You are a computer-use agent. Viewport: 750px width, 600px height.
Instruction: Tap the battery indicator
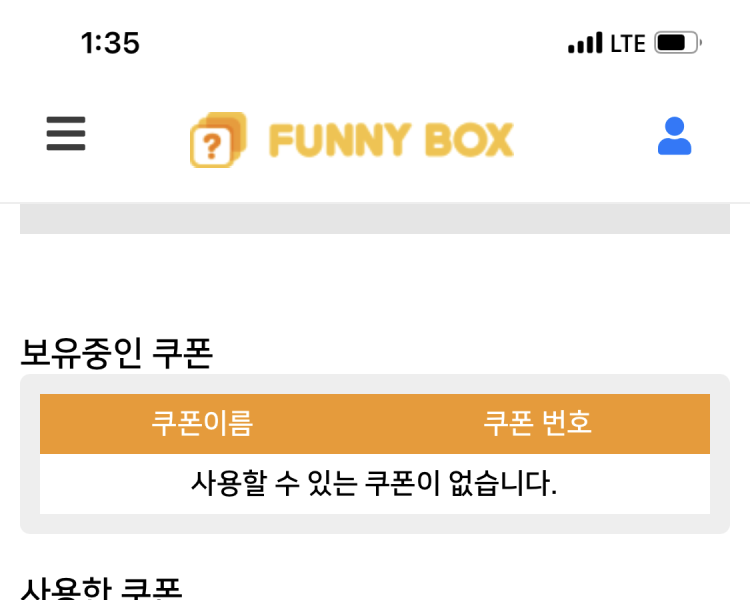pos(678,43)
